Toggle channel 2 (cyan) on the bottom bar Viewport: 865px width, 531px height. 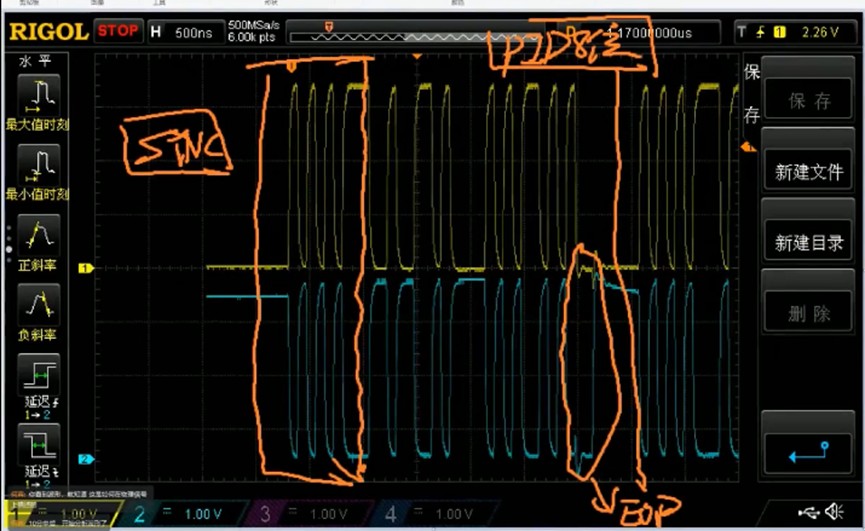[x=180, y=514]
